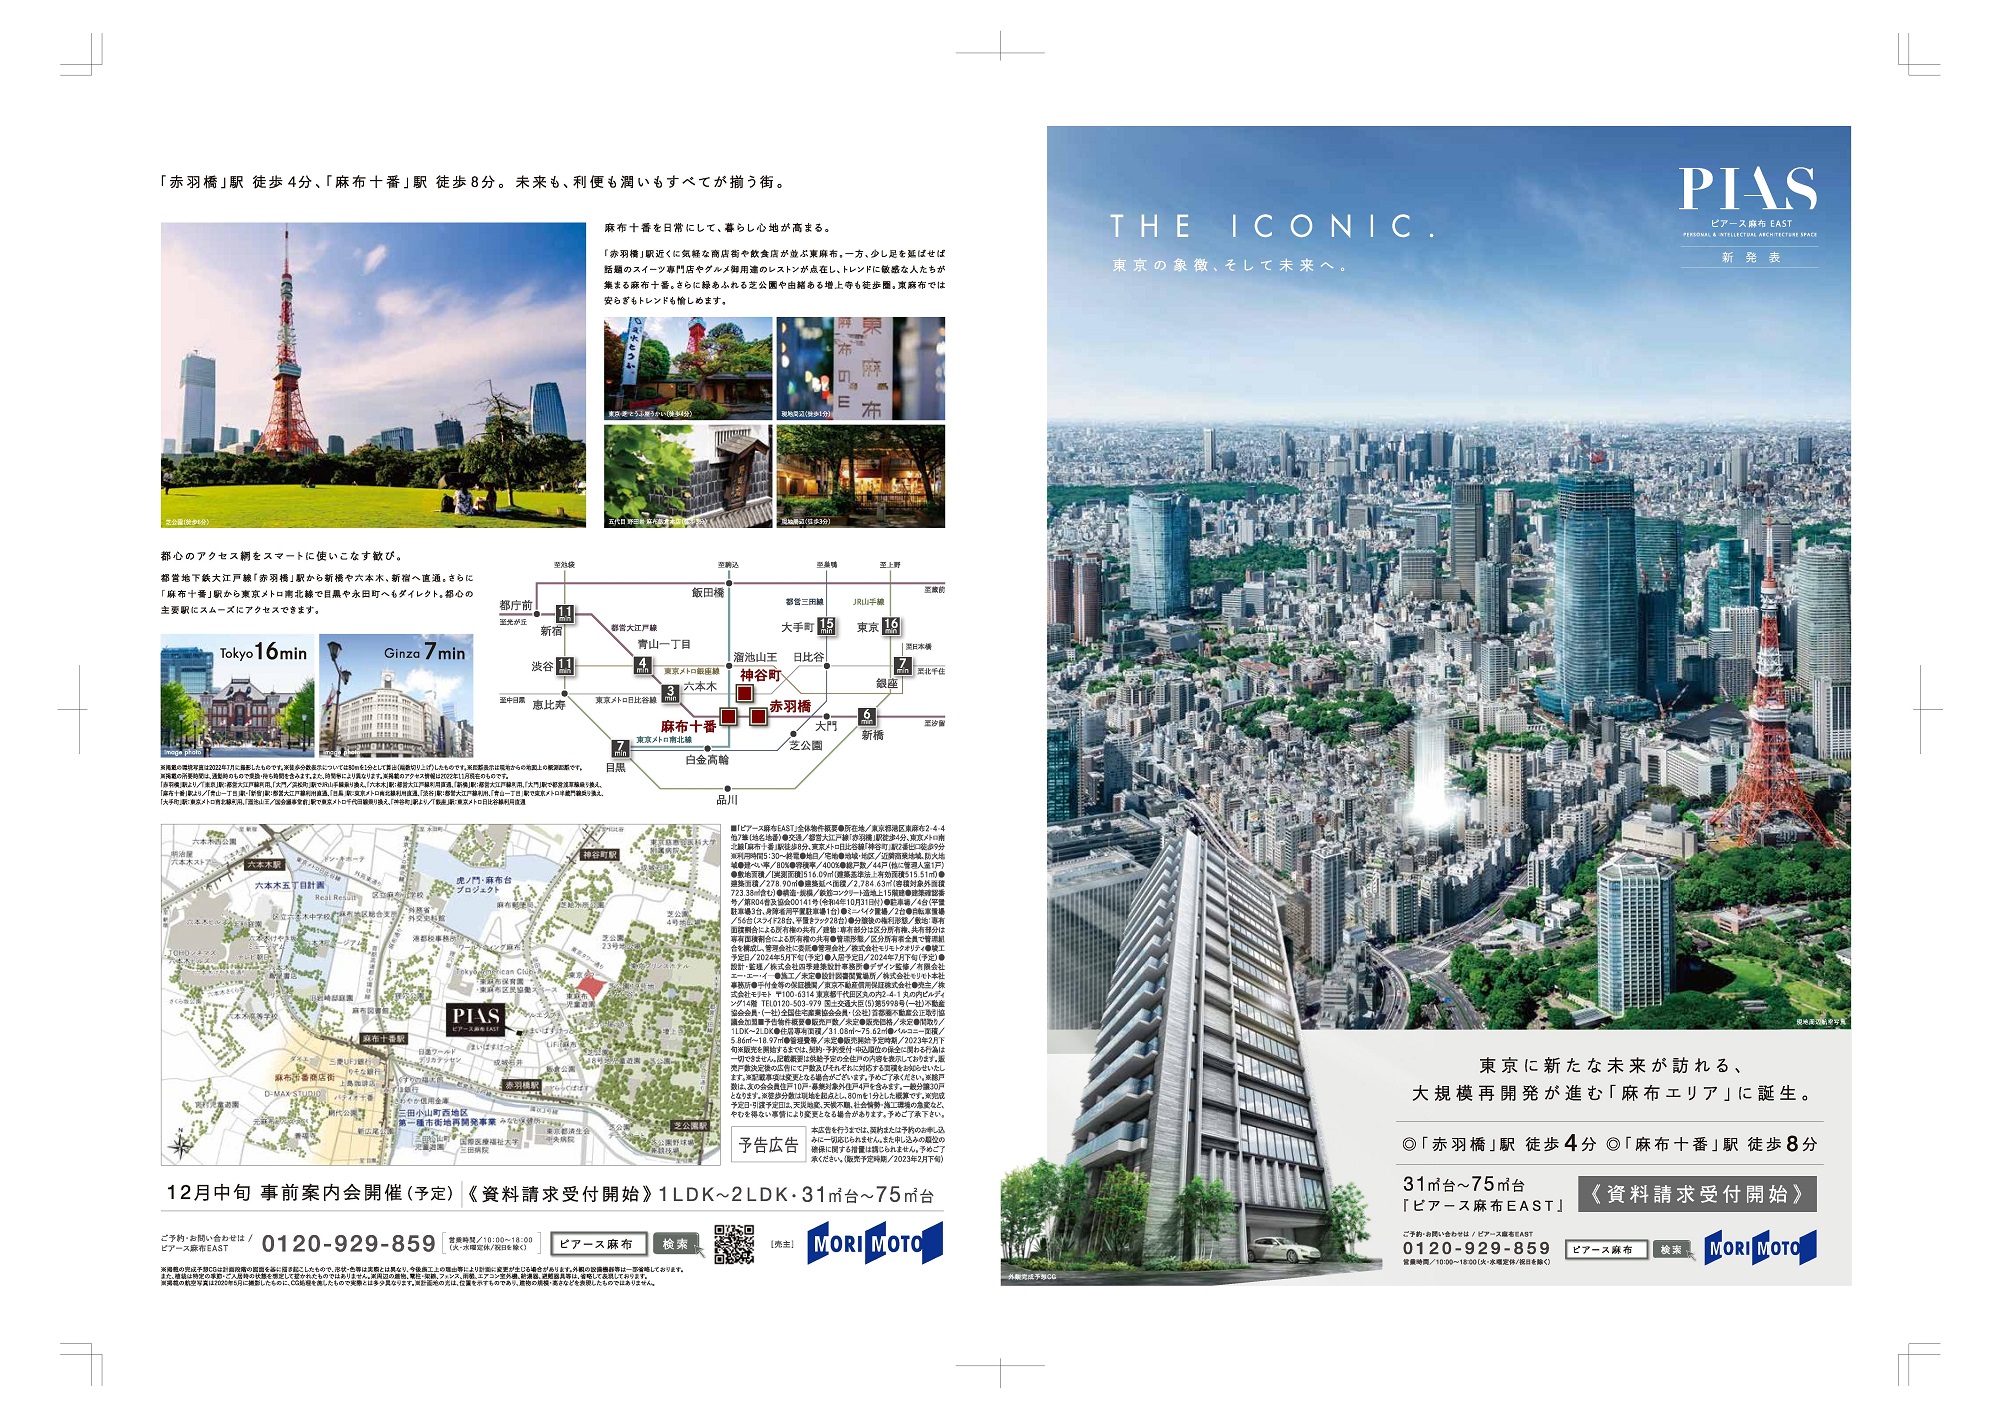Select the QR code on the left page
The image size is (2000, 1423).
[735, 1244]
